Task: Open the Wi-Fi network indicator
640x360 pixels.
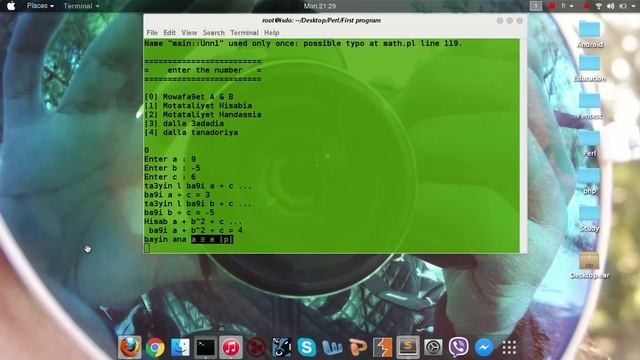Action: [x=598, y=6]
